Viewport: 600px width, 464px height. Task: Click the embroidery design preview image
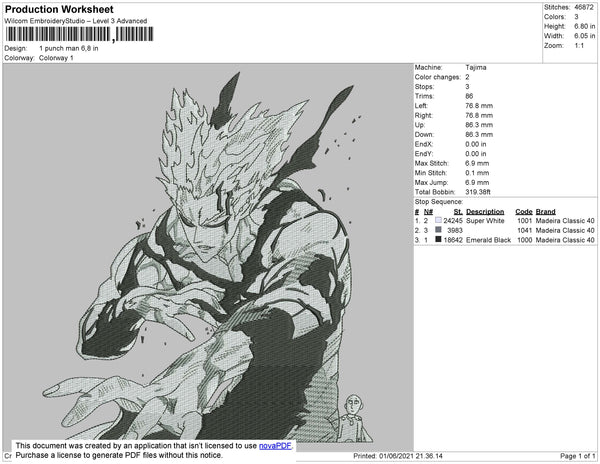(208, 257)
